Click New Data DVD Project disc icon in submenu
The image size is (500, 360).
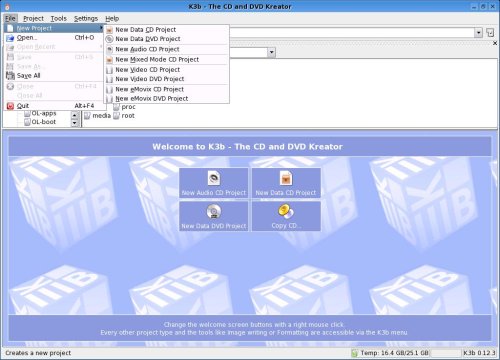pos(109,39)
